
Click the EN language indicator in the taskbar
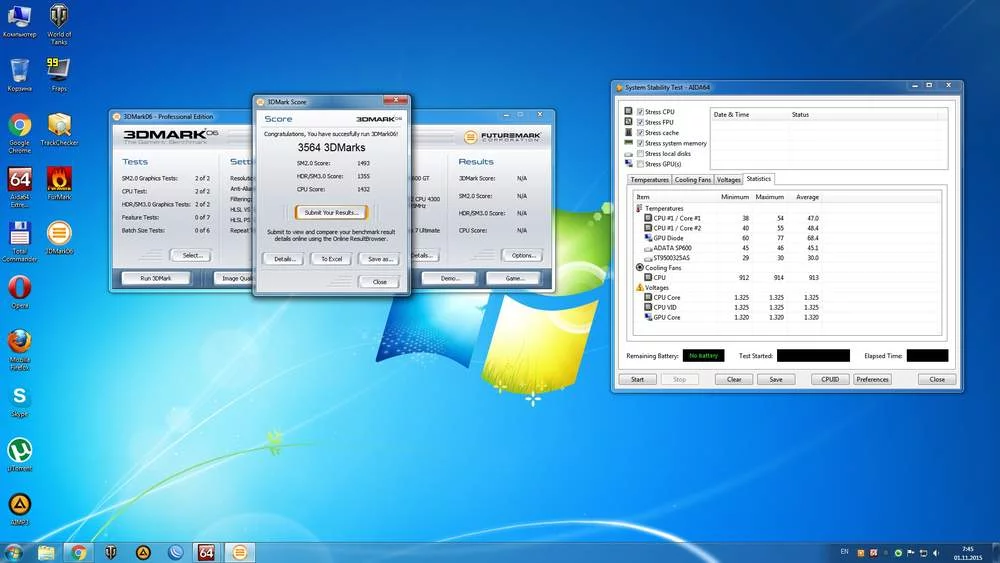click(845, 551)
